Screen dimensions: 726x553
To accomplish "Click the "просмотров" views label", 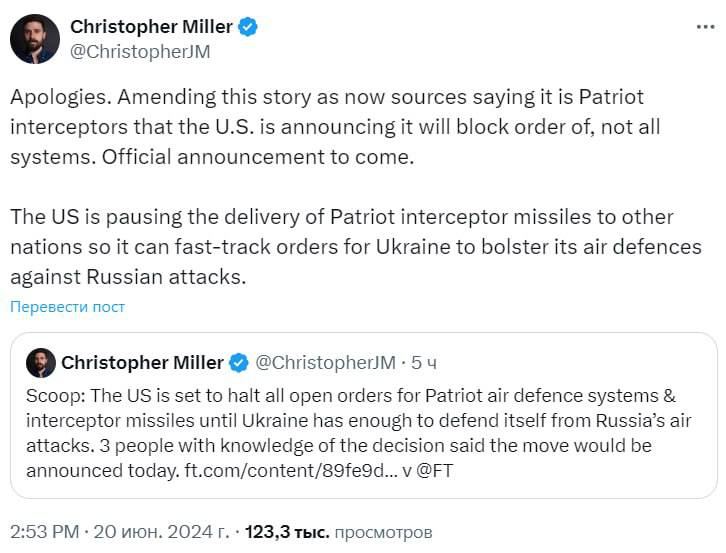I will (383, 533).
